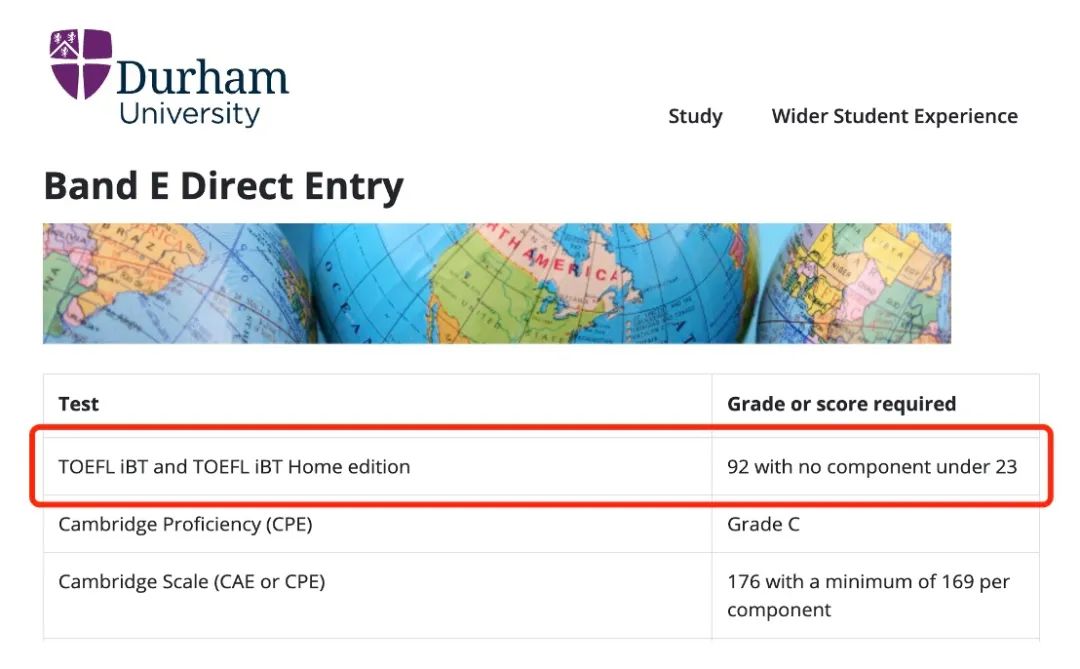Click the Durham University wordmark text
This screenshot has height=669, width=1080.
click(202, 92)
